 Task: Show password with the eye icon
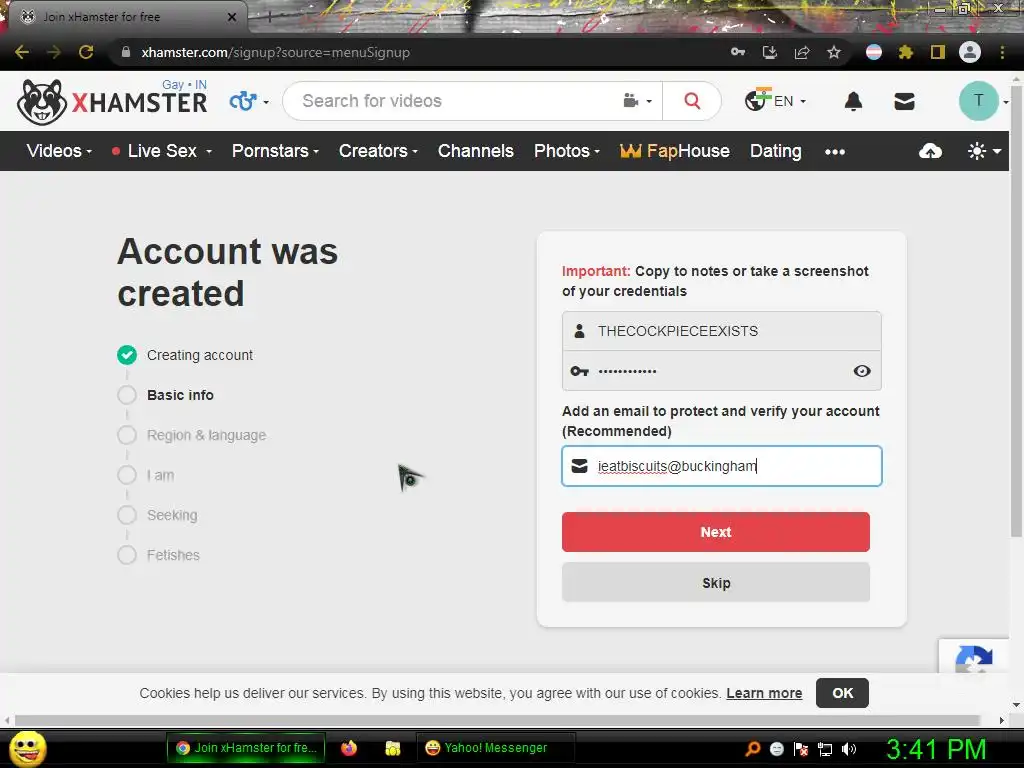coord(862,371)
